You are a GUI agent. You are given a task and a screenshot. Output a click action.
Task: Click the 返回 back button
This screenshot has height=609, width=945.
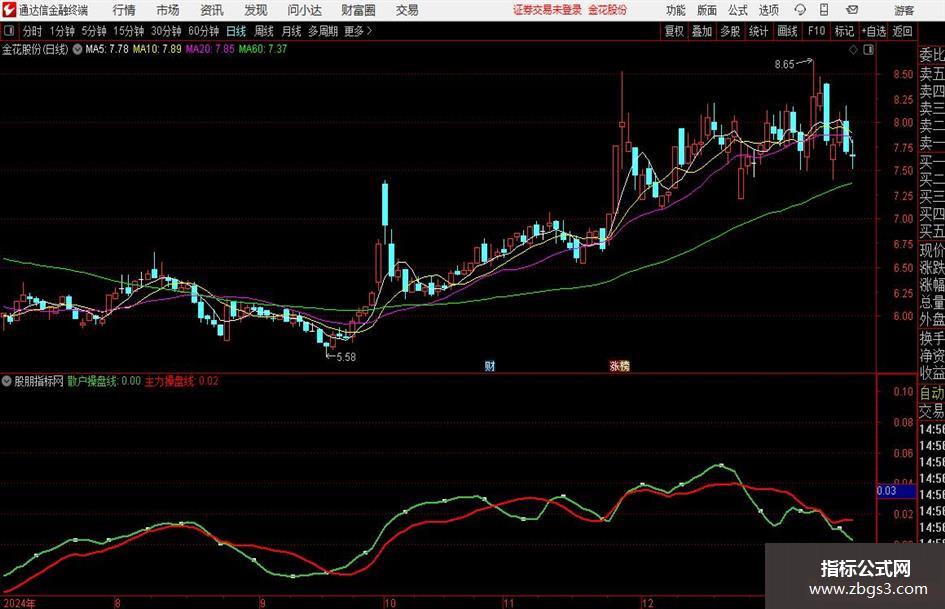pyautogui.click(x=902, y=31)
